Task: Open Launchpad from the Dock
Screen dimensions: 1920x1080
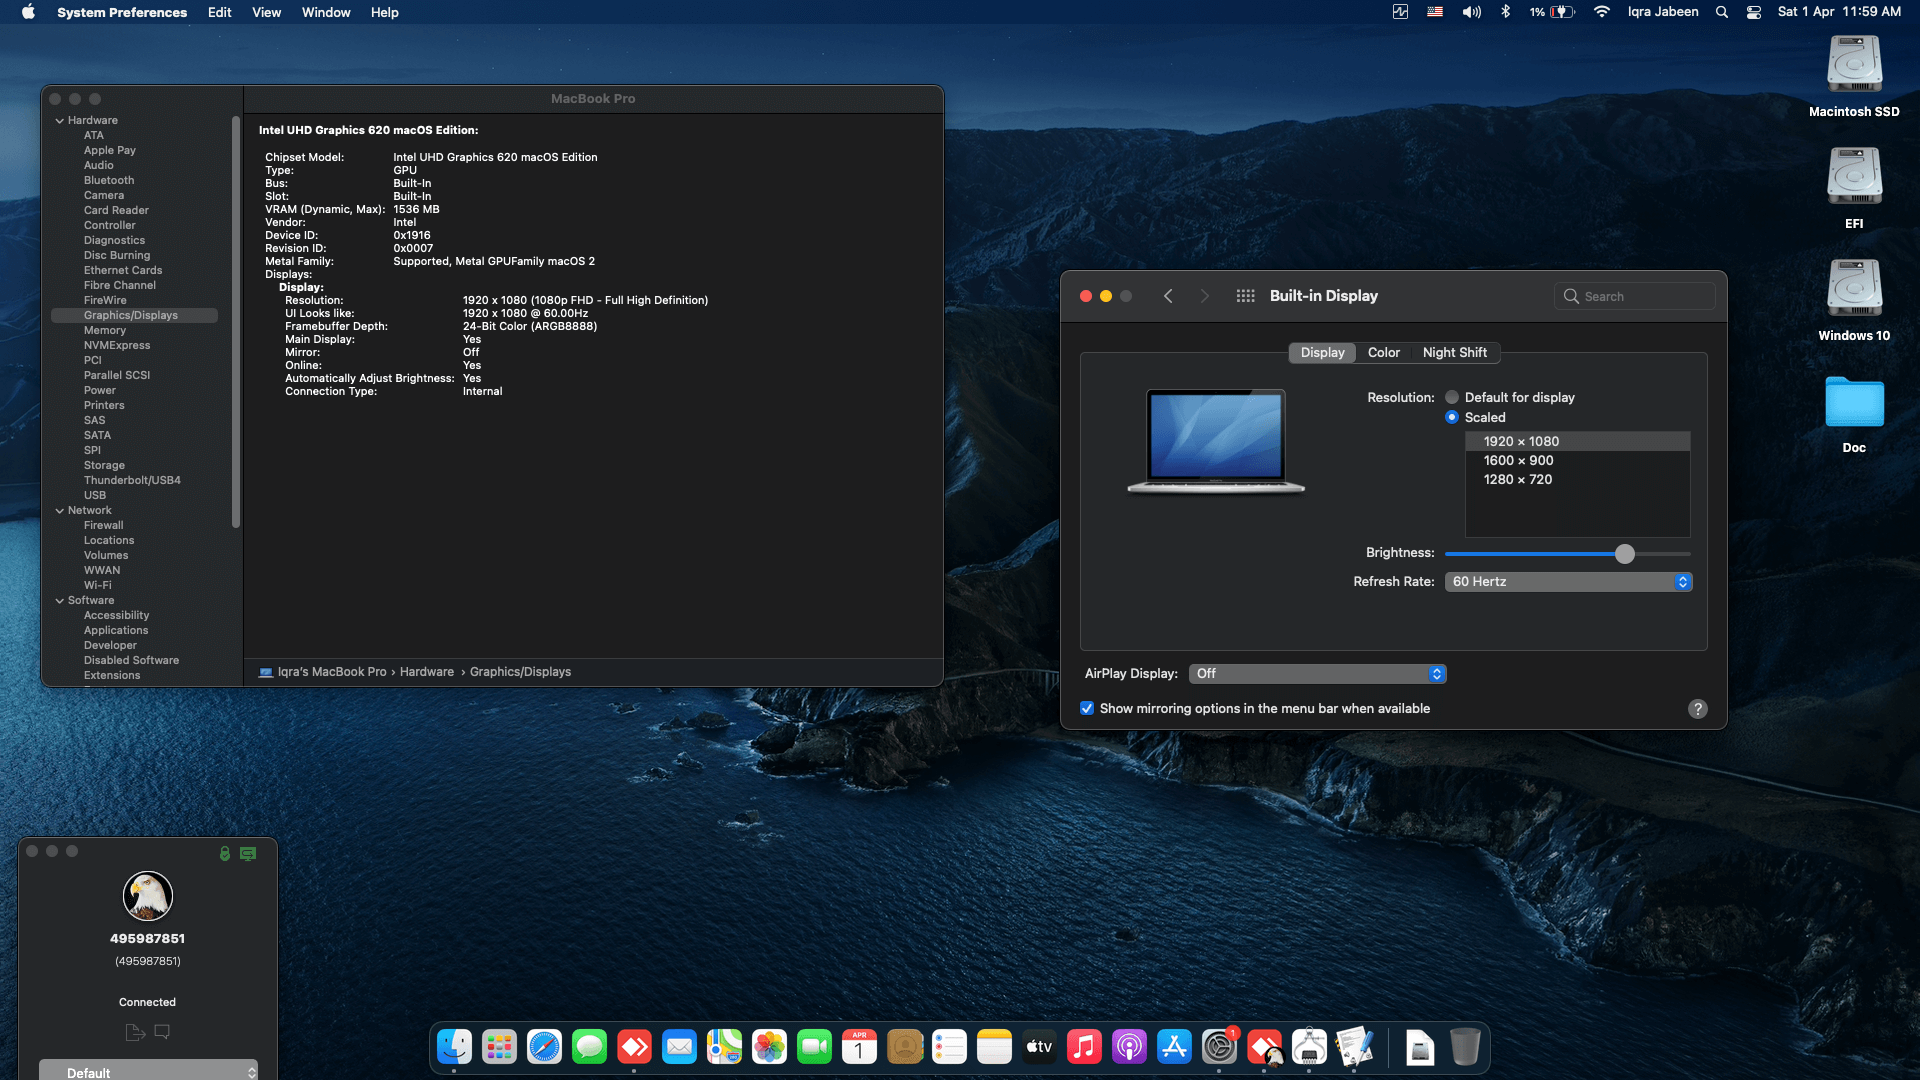Action: [499, 1047]
